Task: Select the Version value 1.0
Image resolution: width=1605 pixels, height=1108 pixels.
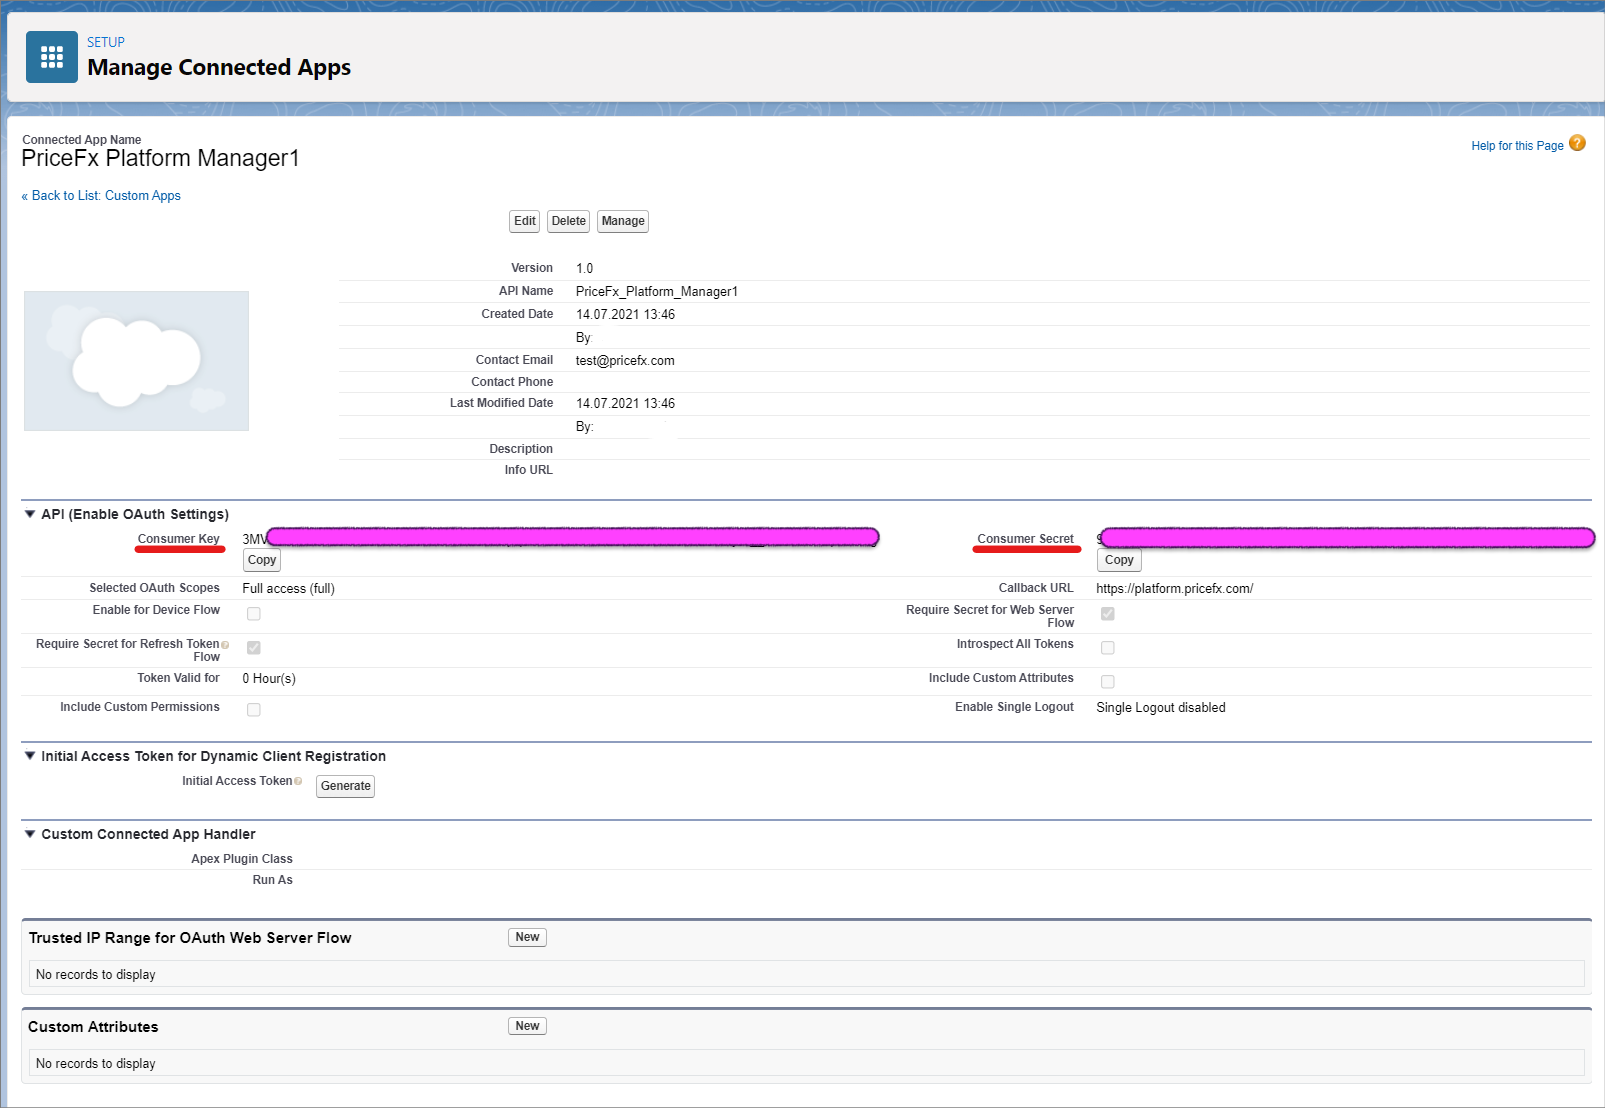Action: 585,268
